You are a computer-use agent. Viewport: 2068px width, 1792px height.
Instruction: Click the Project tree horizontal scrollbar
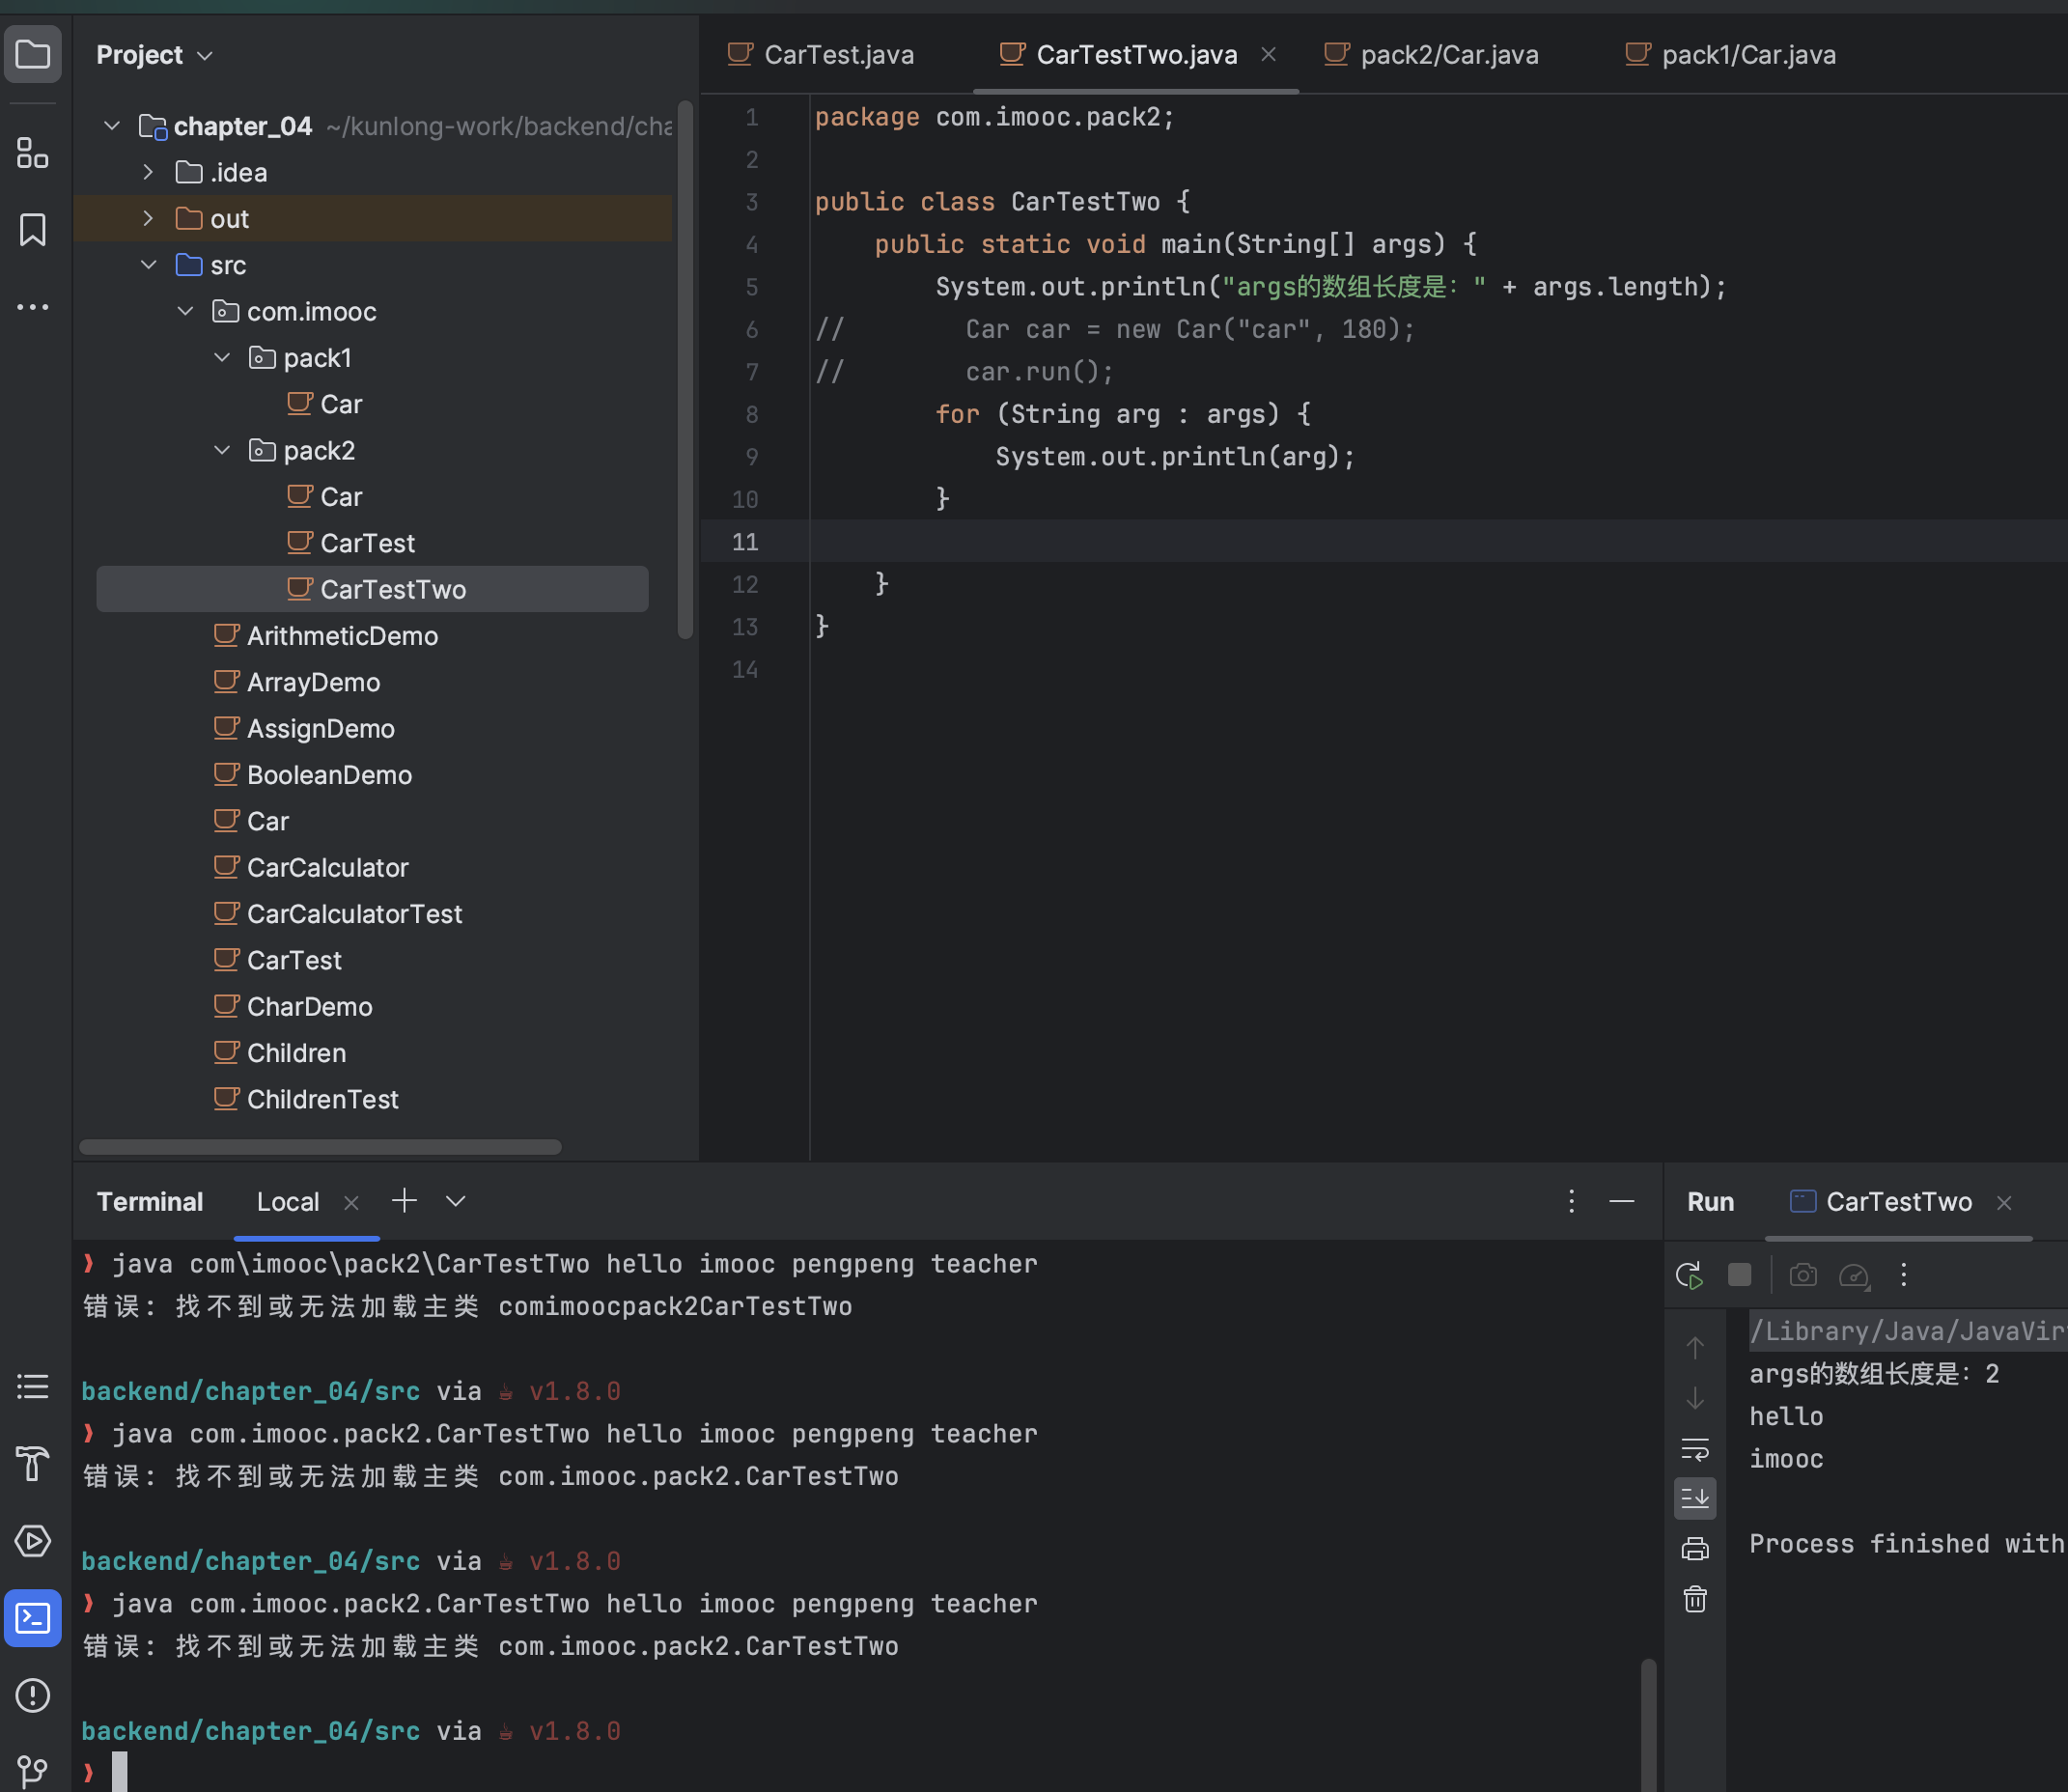(x=320, y=1147)
